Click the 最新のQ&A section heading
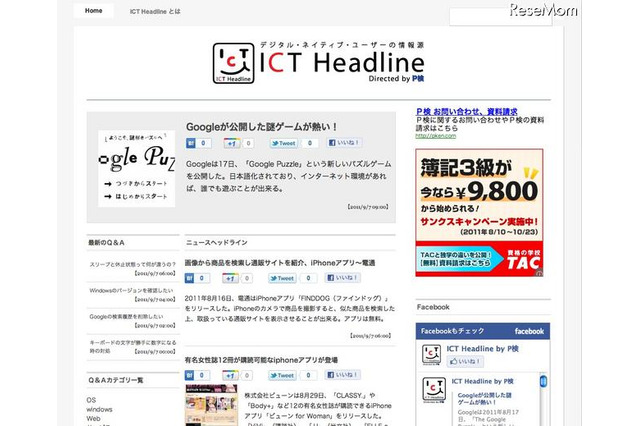Screen dimensions: 640x426 click(x=107, y=243)
